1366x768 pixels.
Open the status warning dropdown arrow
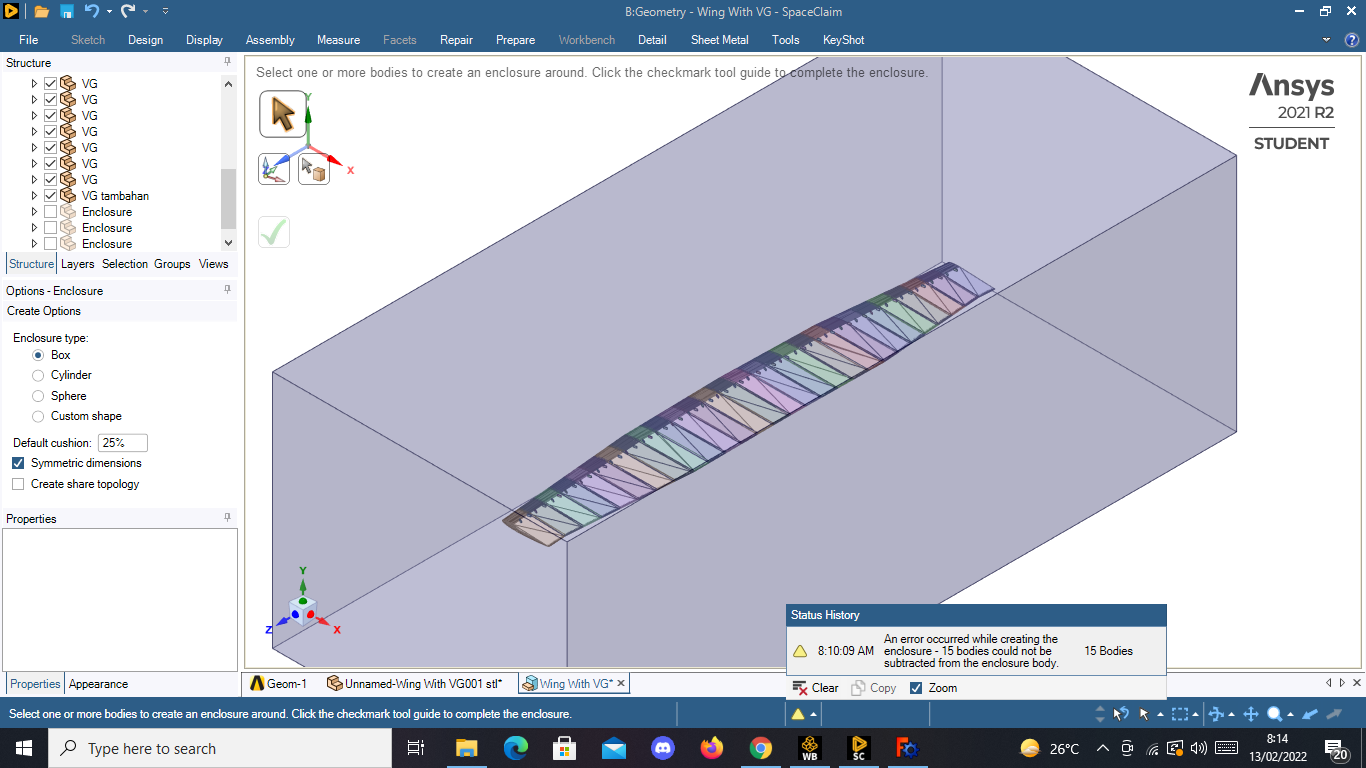click(814, 714)
